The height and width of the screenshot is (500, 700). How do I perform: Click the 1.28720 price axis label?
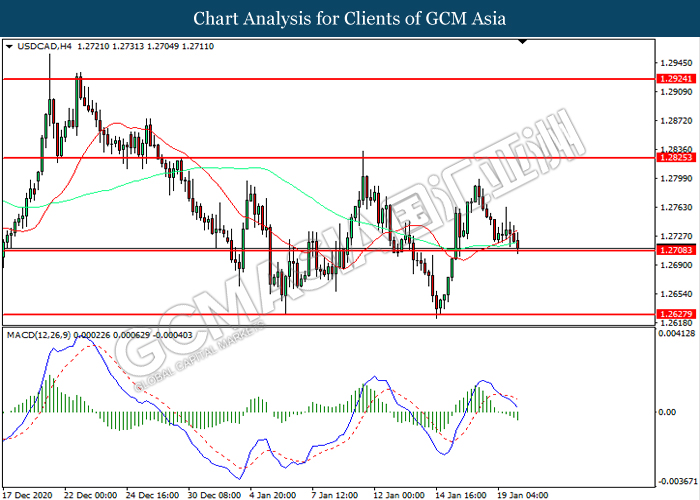[x=676, y=121]
